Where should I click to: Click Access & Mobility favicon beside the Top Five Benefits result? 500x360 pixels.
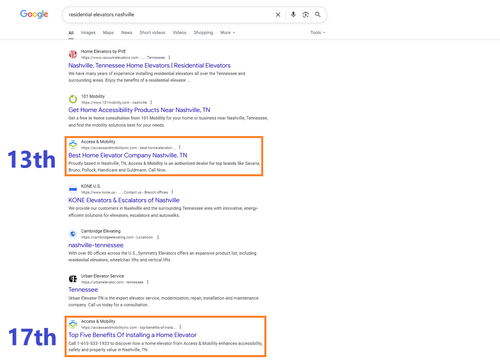[73, 324]
